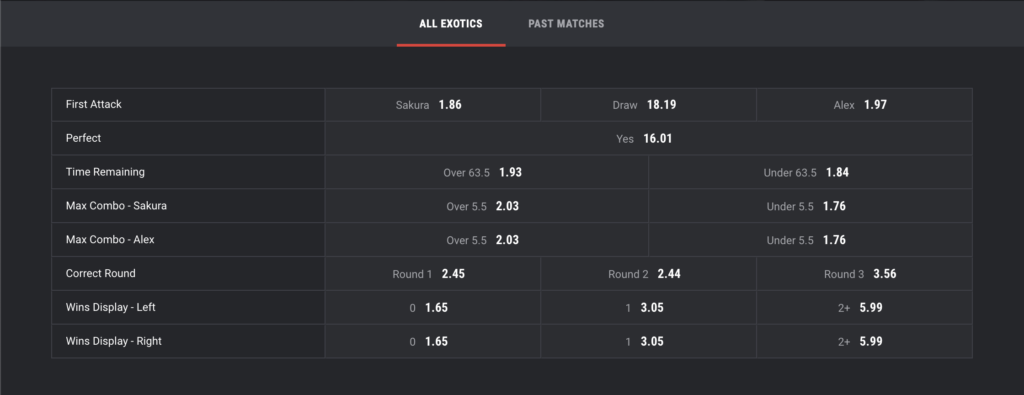
Task: Choose Max Combo Alex Under 5.5
Action: point(810,240)
